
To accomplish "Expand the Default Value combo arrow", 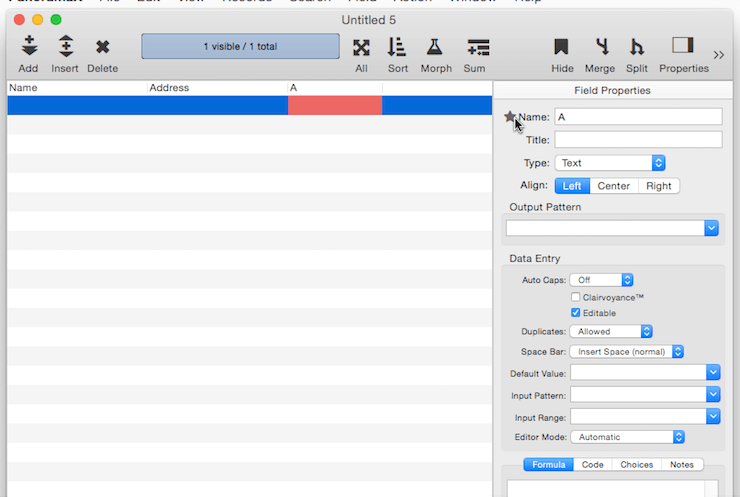I will pos(713,372).
